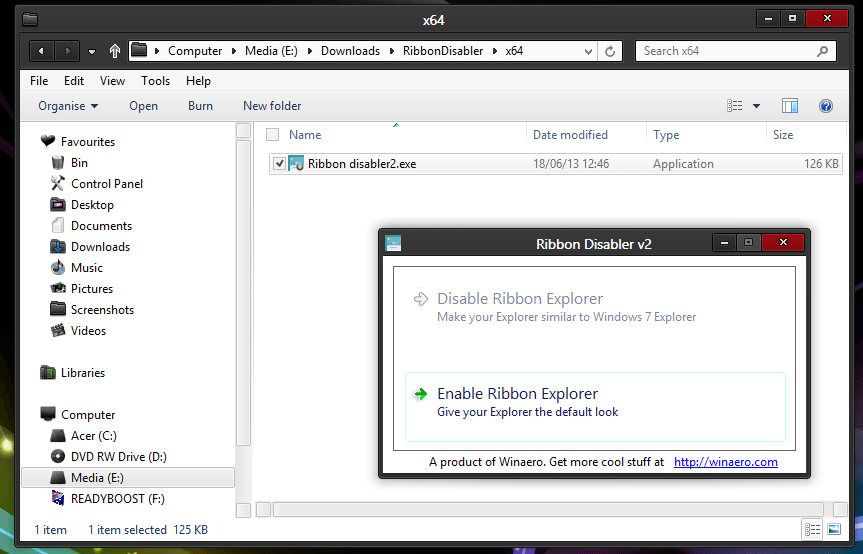The image size is (863, 554).
Task: Click Computer in the address bar
Action: pos(195,51)
